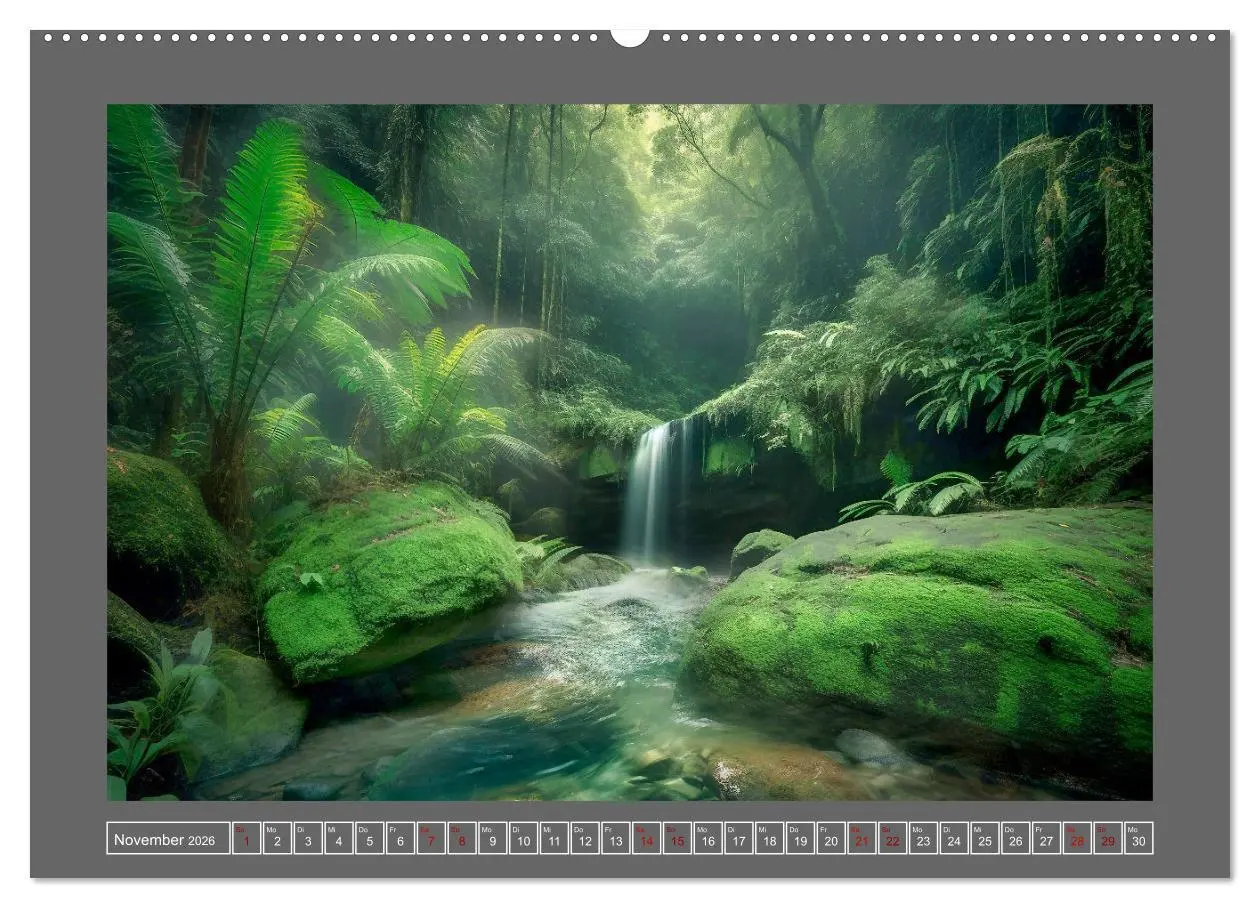The image size is (1260, 908).
Task: Select Wednesday 11 in the calendar strip
Action: [554, 839]
